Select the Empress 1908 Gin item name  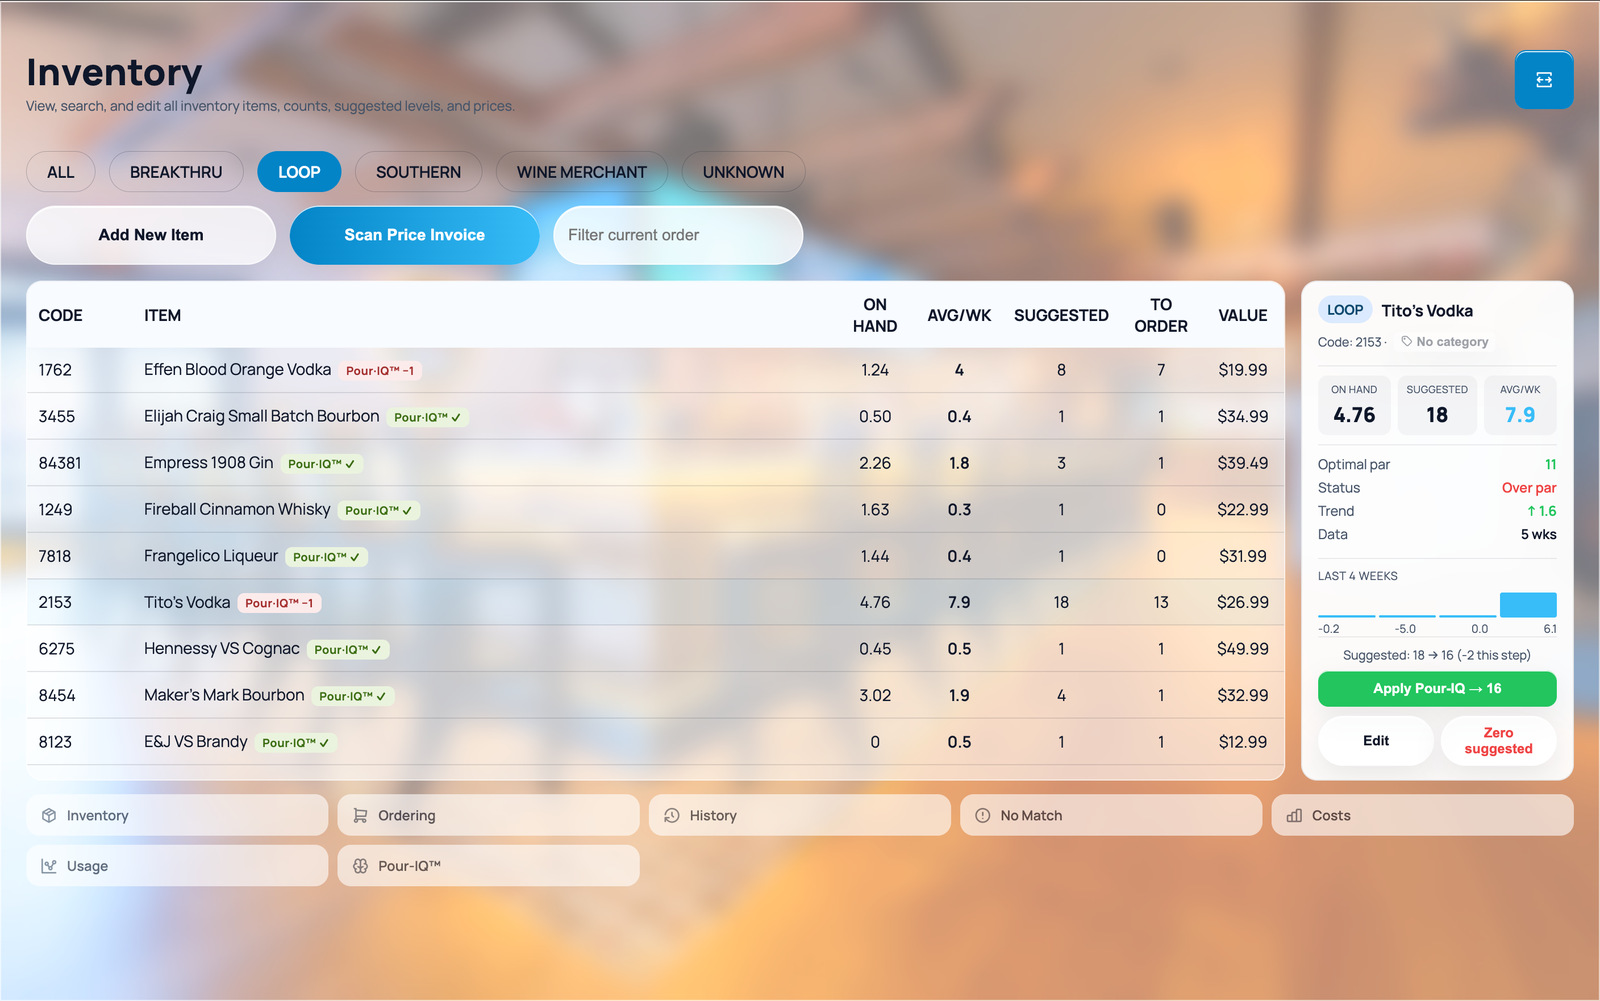(208, 463)
